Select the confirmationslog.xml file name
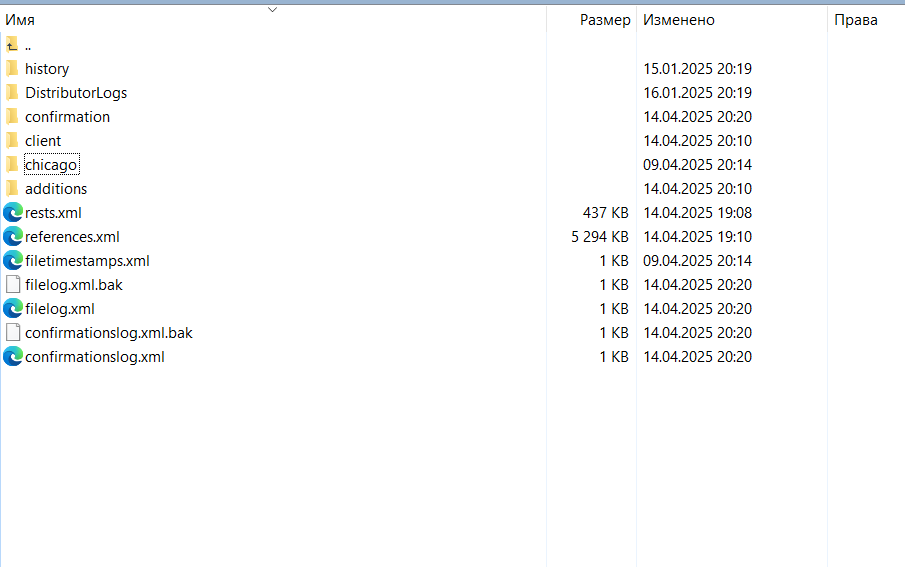The image size is (905, 567). click(95, 357)
